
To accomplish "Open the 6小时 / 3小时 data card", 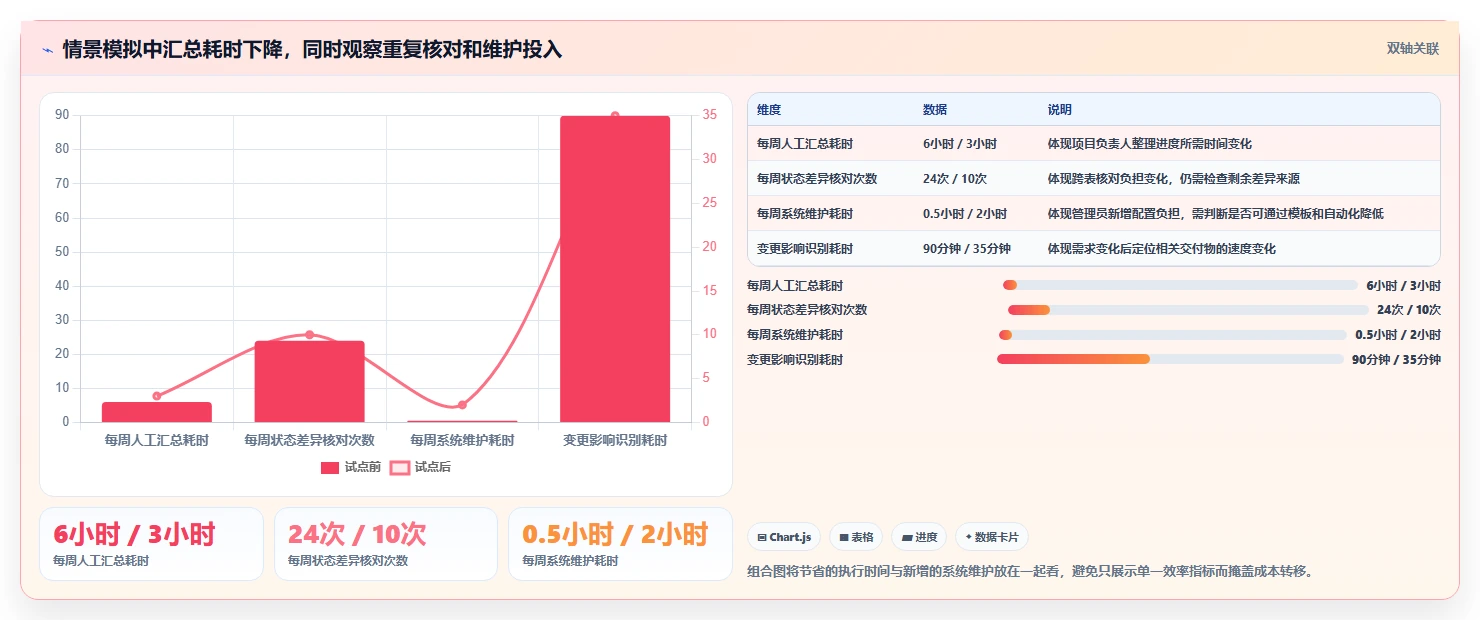I will (151, 544).
